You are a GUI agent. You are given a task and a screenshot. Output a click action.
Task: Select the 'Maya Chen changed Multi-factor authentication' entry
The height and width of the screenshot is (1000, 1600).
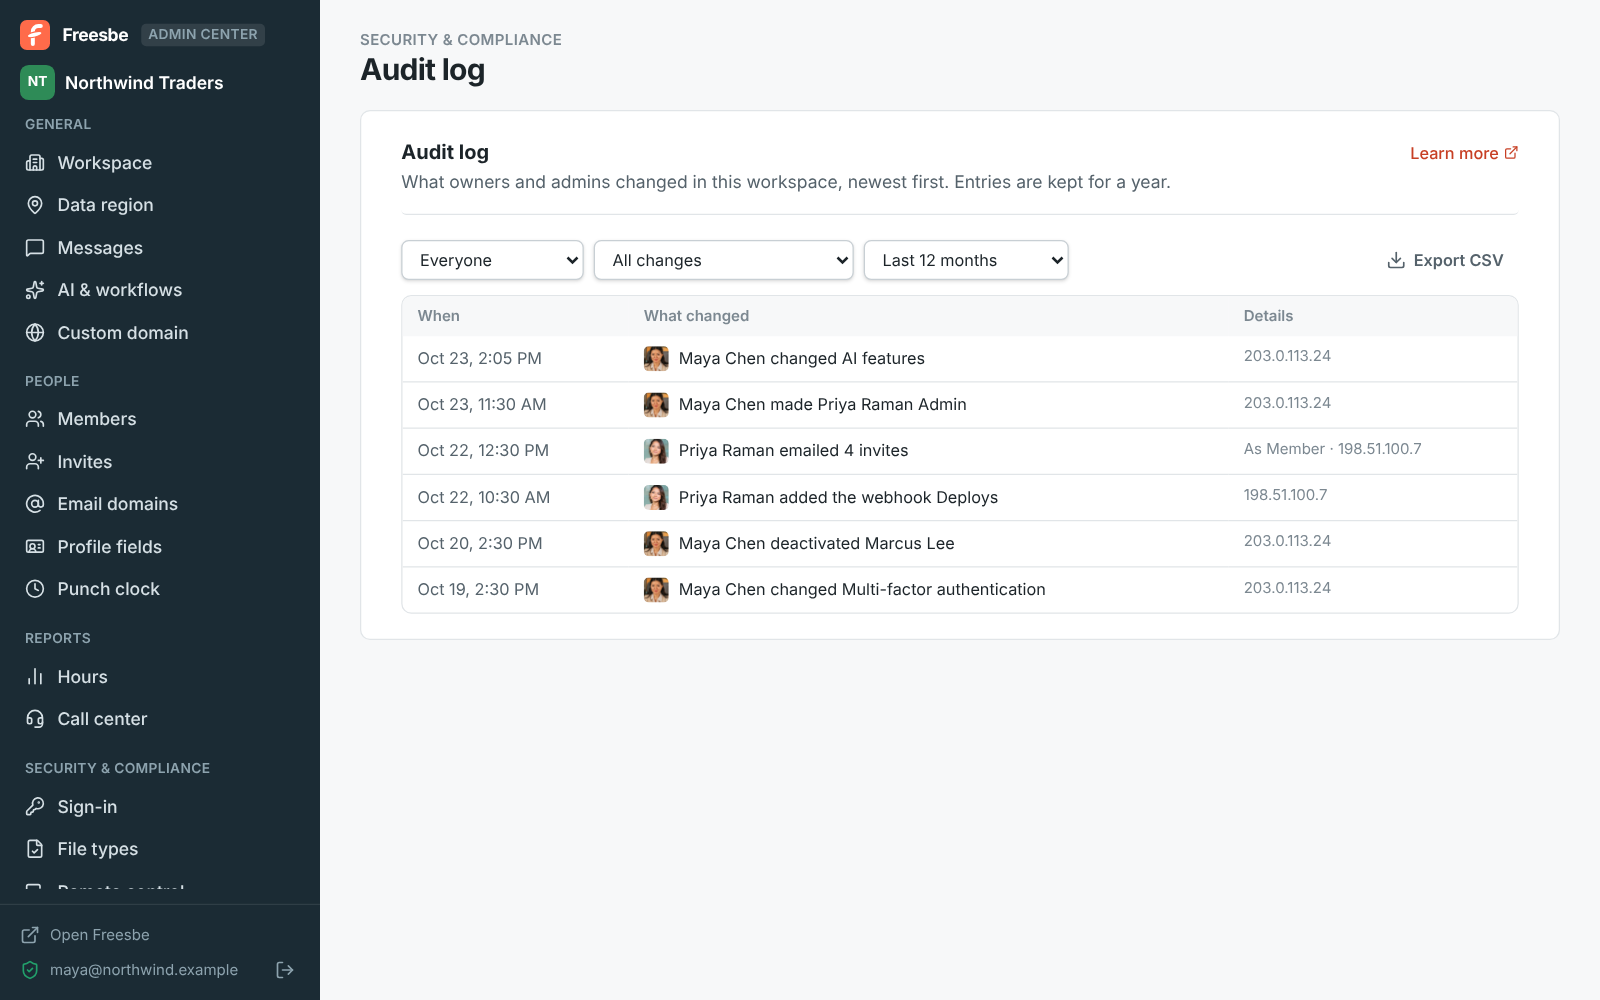point(960,590)
